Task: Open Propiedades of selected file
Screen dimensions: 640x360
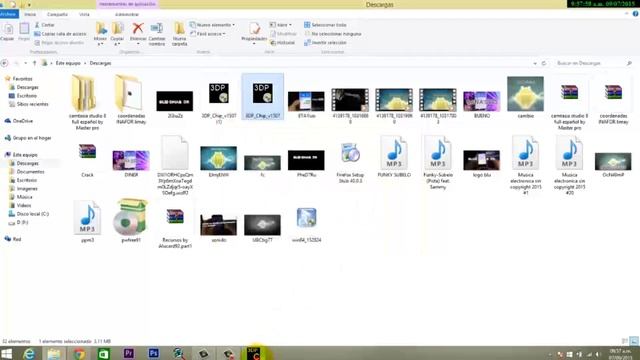Action: tap(254, 32)
